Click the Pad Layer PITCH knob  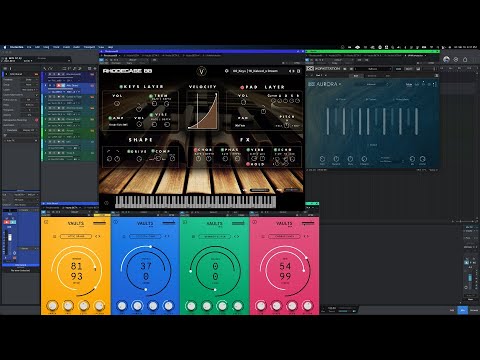click(286, 125)
